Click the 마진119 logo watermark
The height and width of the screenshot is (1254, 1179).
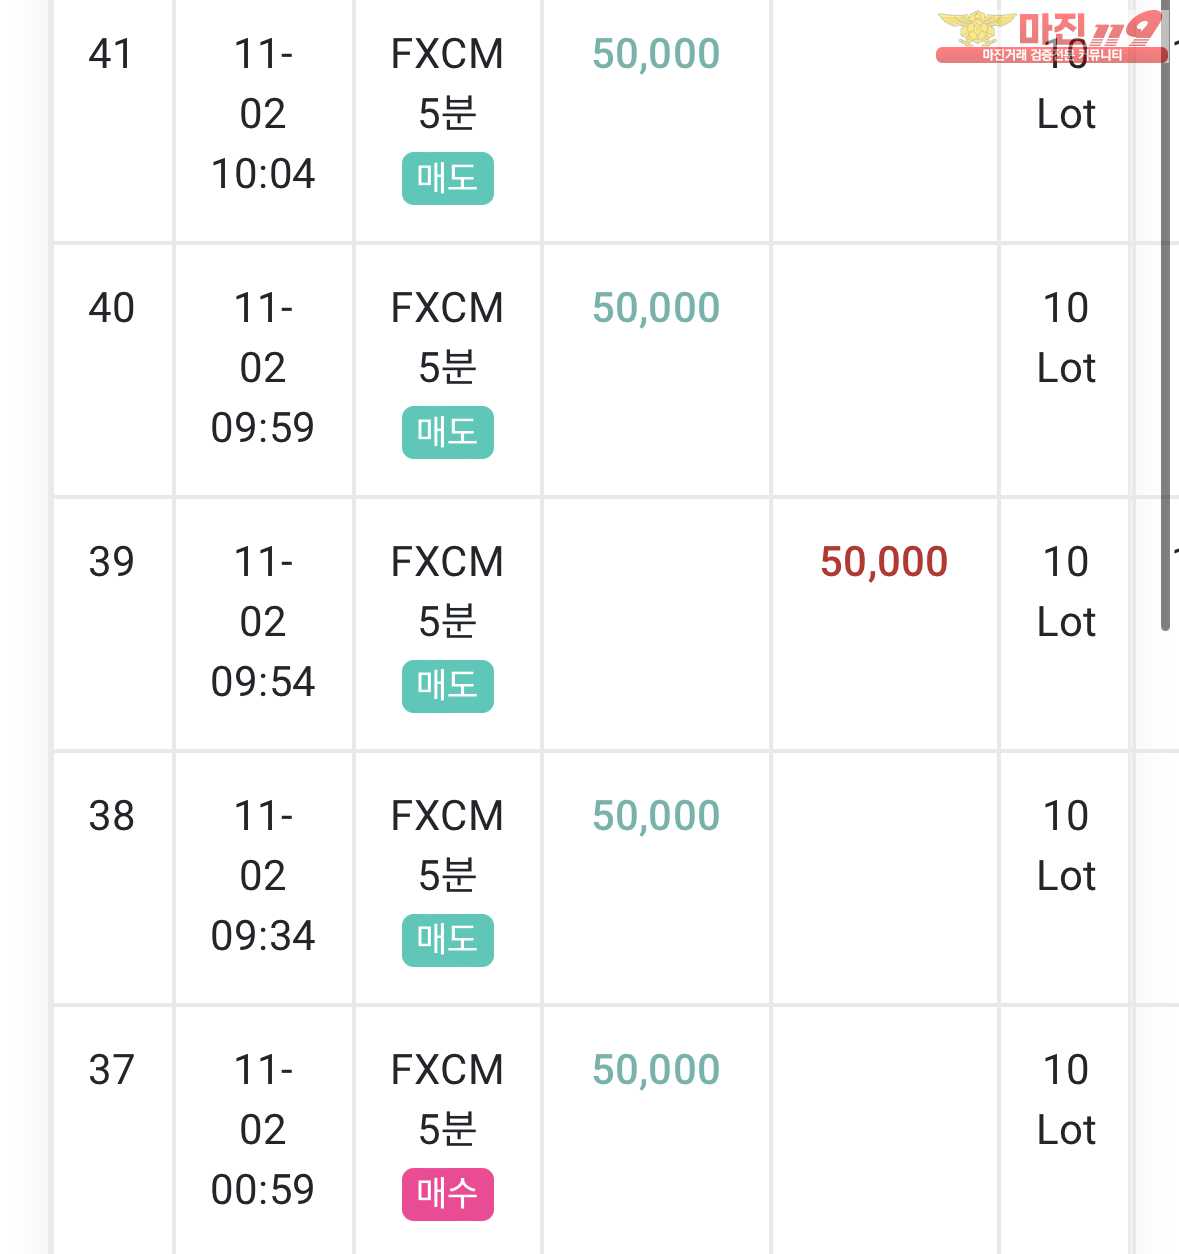pyautogui.click(x=1051, y=37)
